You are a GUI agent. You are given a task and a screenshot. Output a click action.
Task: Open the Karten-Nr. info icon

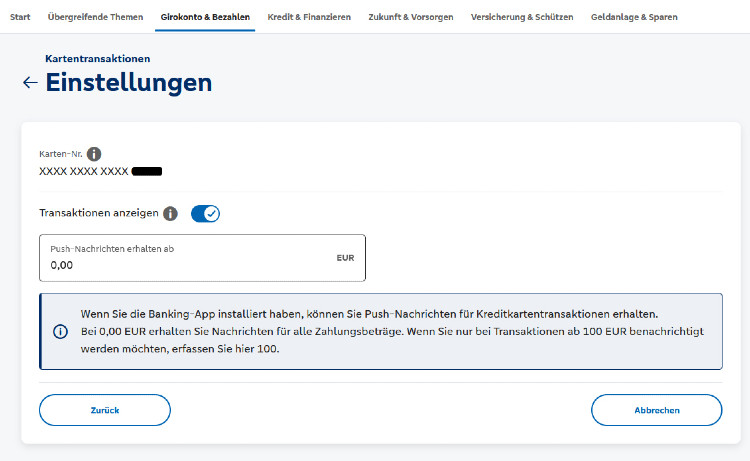coord(94,154)
